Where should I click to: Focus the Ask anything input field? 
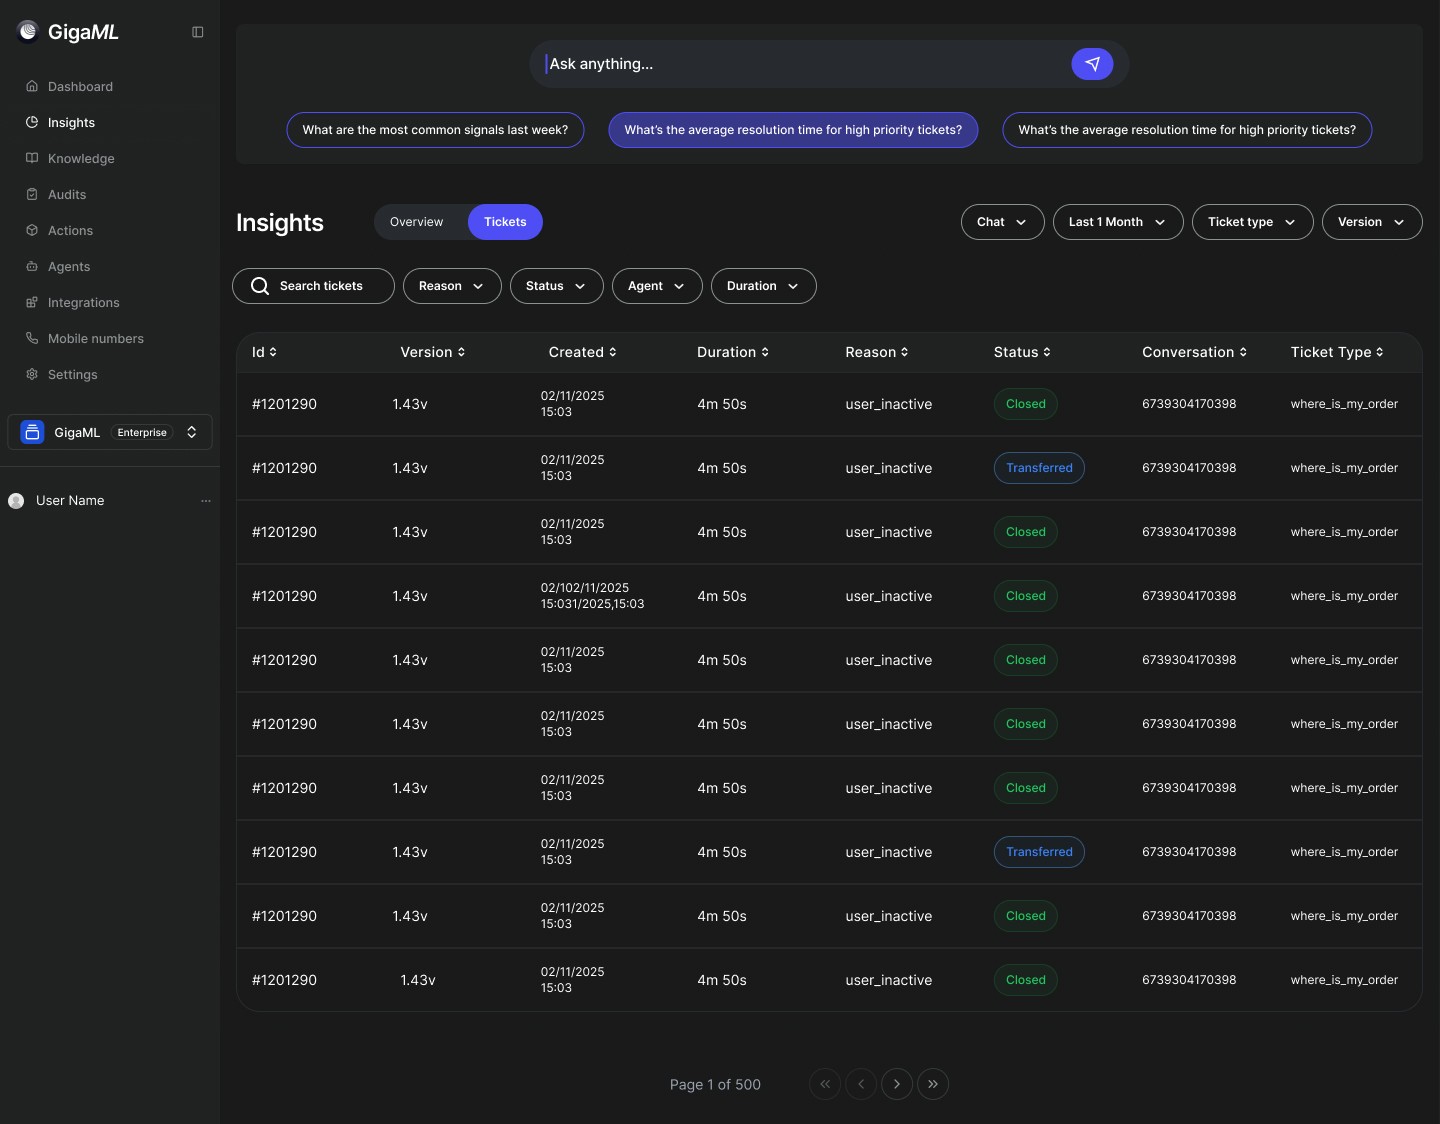click(x=800, y=64)
